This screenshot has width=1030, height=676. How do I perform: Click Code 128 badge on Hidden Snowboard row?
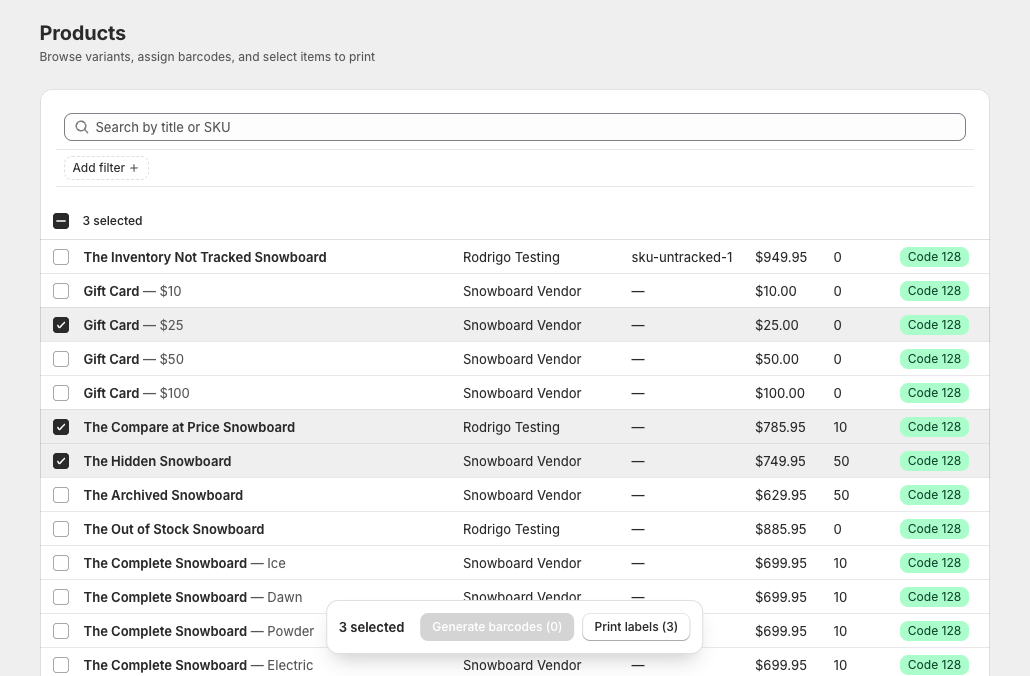click(x=934, y=461)
